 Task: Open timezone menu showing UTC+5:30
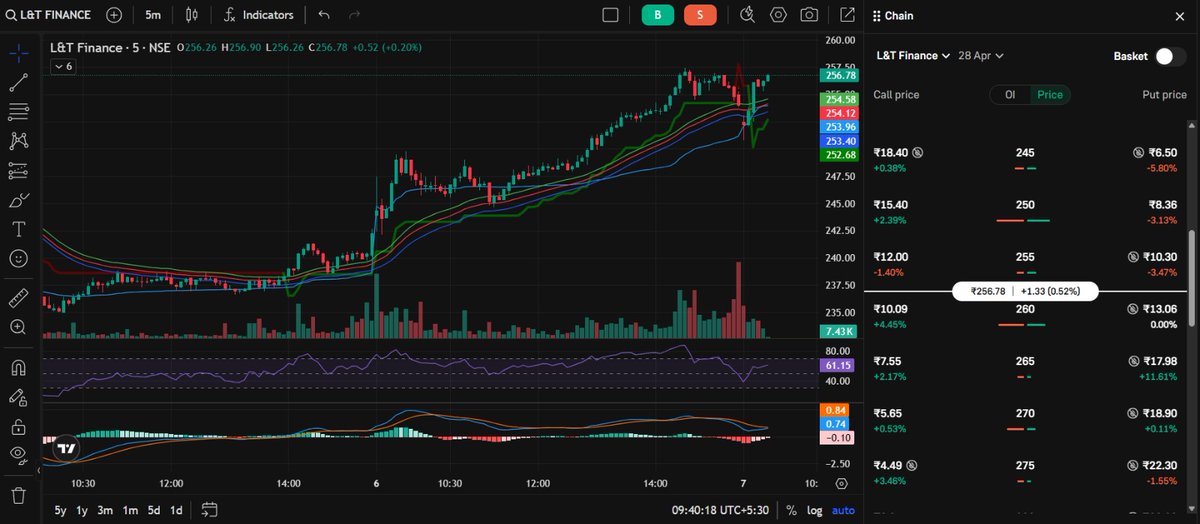point(722,510)
